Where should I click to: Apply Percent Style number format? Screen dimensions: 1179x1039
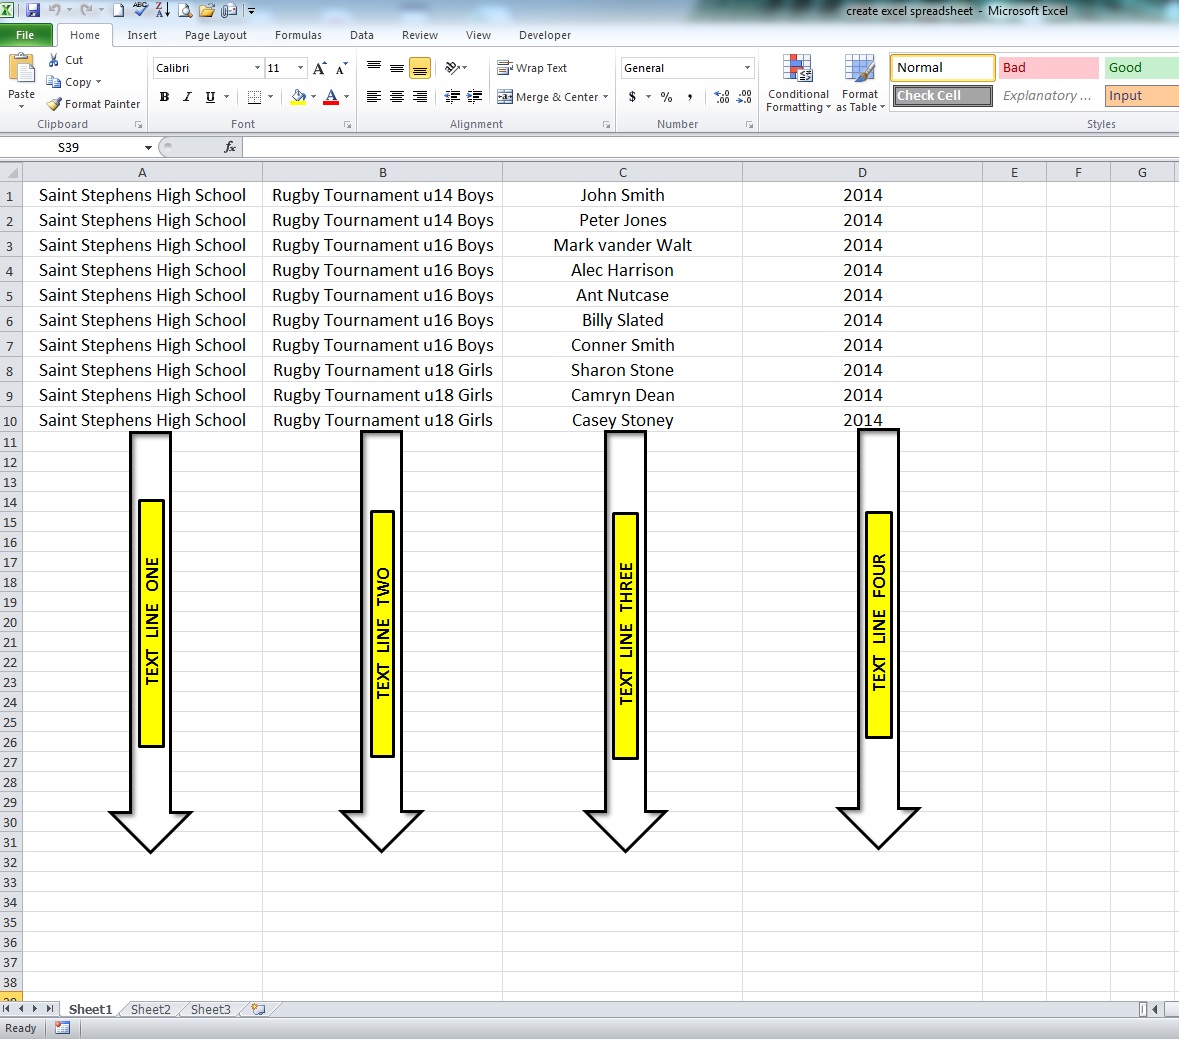point(665,98)
